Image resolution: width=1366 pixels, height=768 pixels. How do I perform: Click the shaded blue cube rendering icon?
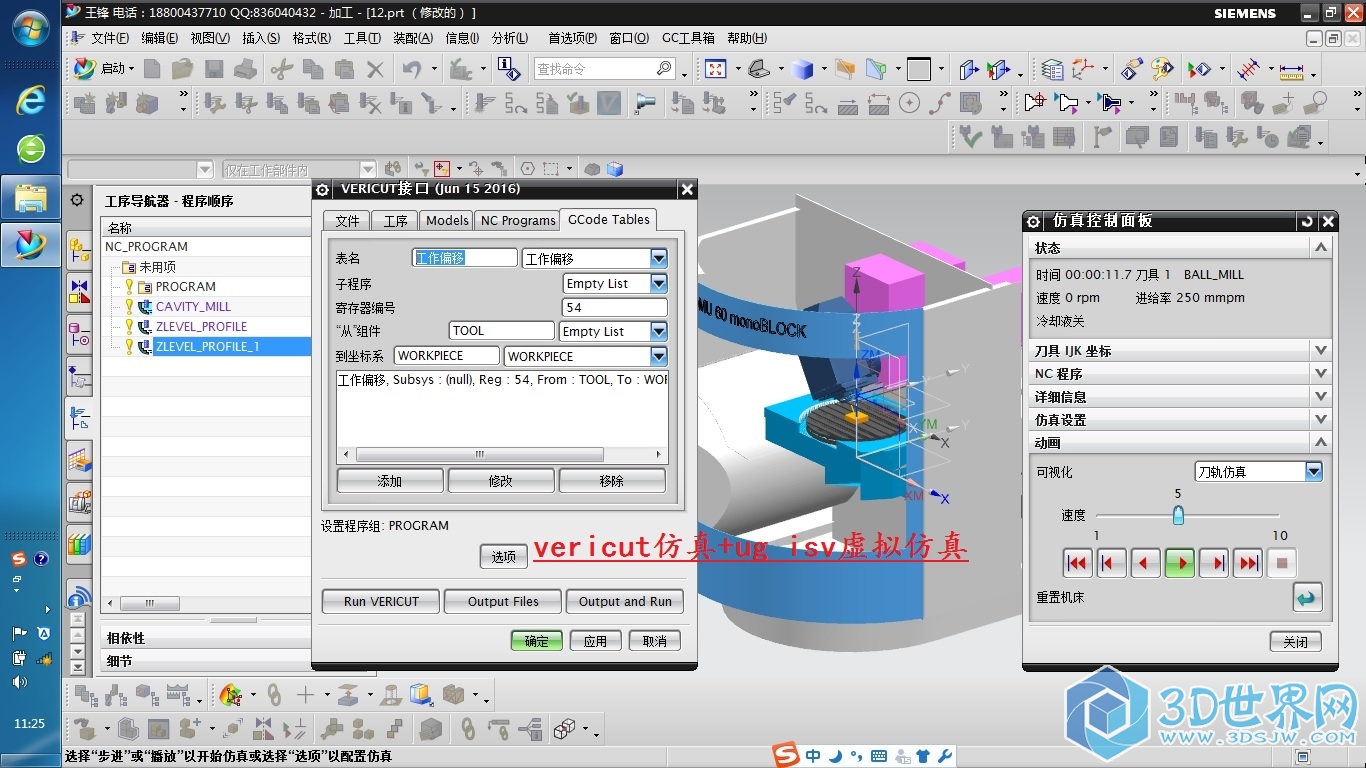coord(802,69)
